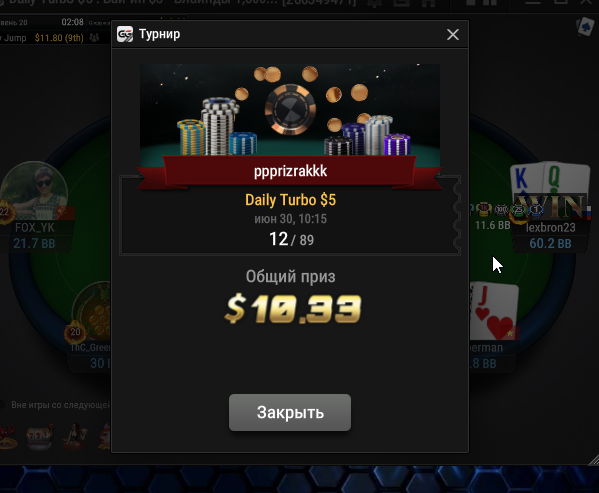Click the Закрыть button

pyautogui.click(x=290, y=412)
